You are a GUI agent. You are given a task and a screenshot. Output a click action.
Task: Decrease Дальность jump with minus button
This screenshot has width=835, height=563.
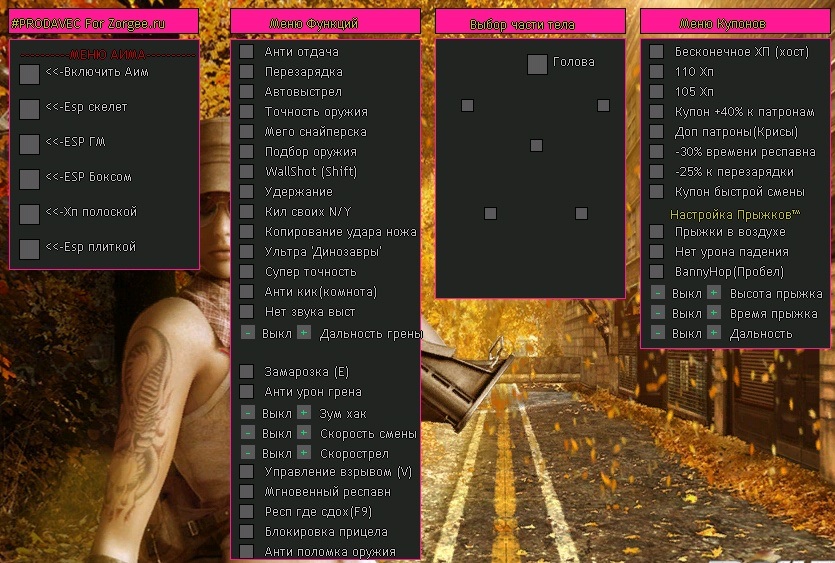point(658,333)
